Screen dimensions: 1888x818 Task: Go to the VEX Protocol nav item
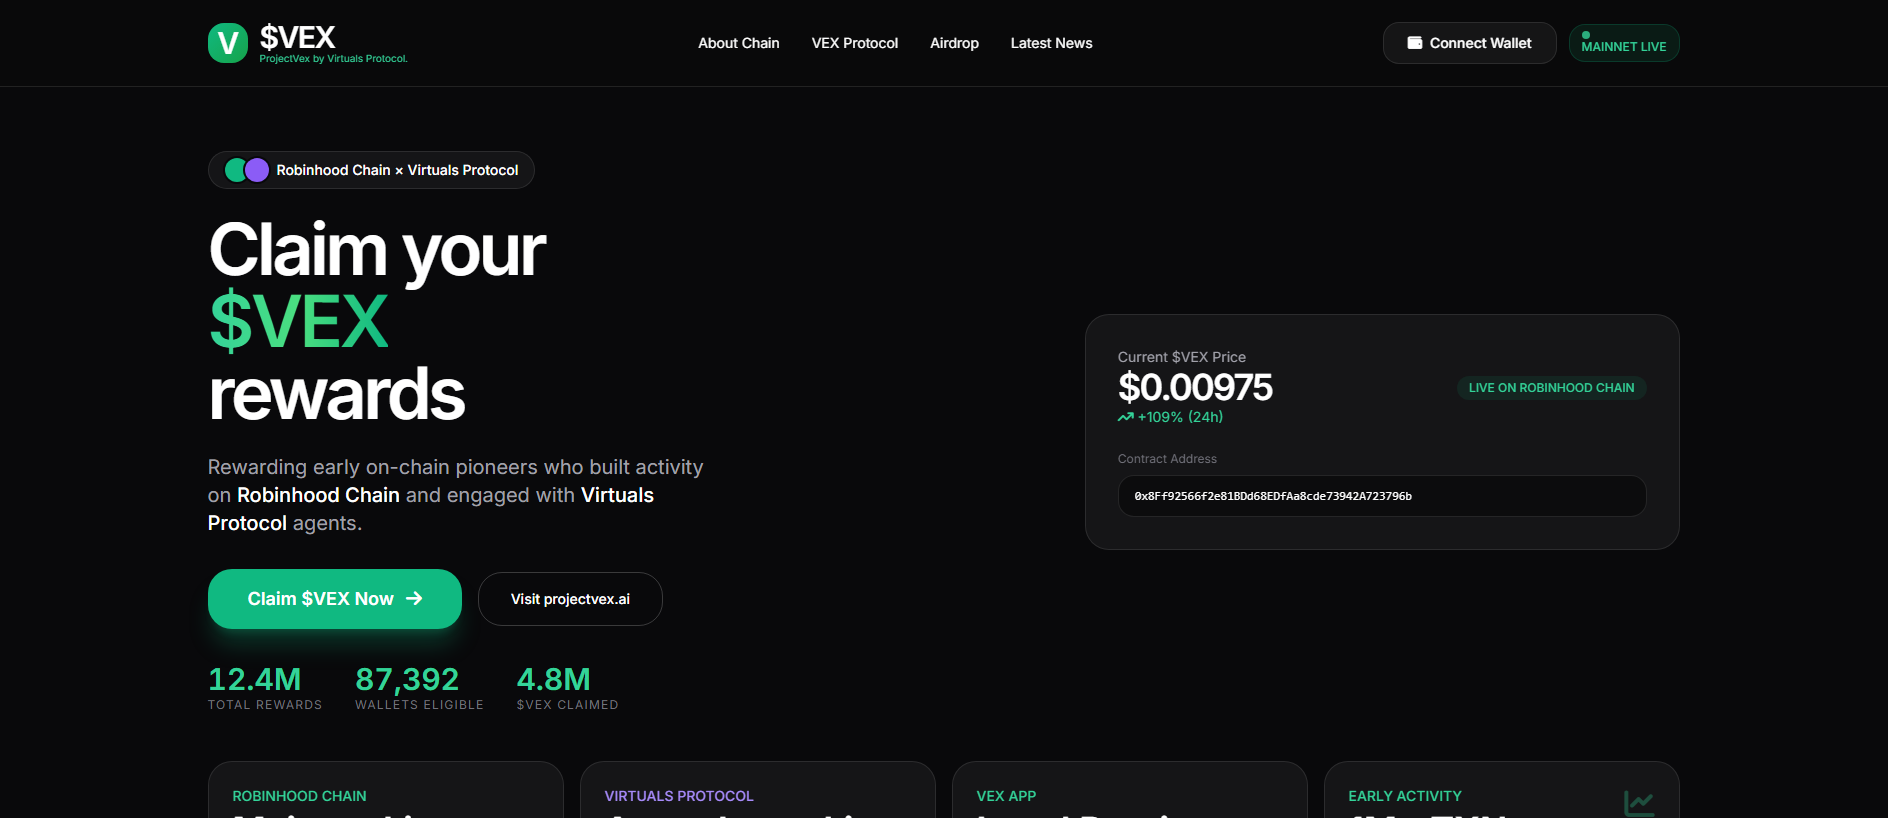point(855,43)
